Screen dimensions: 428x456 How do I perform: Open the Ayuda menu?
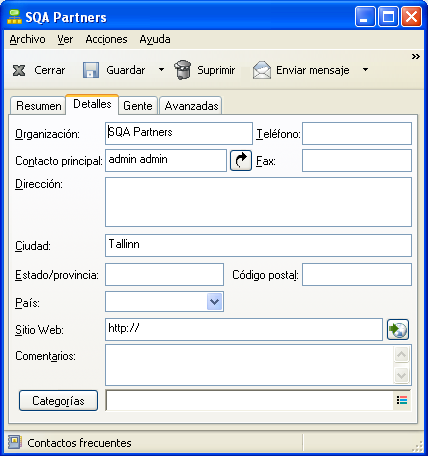[x=155, y=39]
